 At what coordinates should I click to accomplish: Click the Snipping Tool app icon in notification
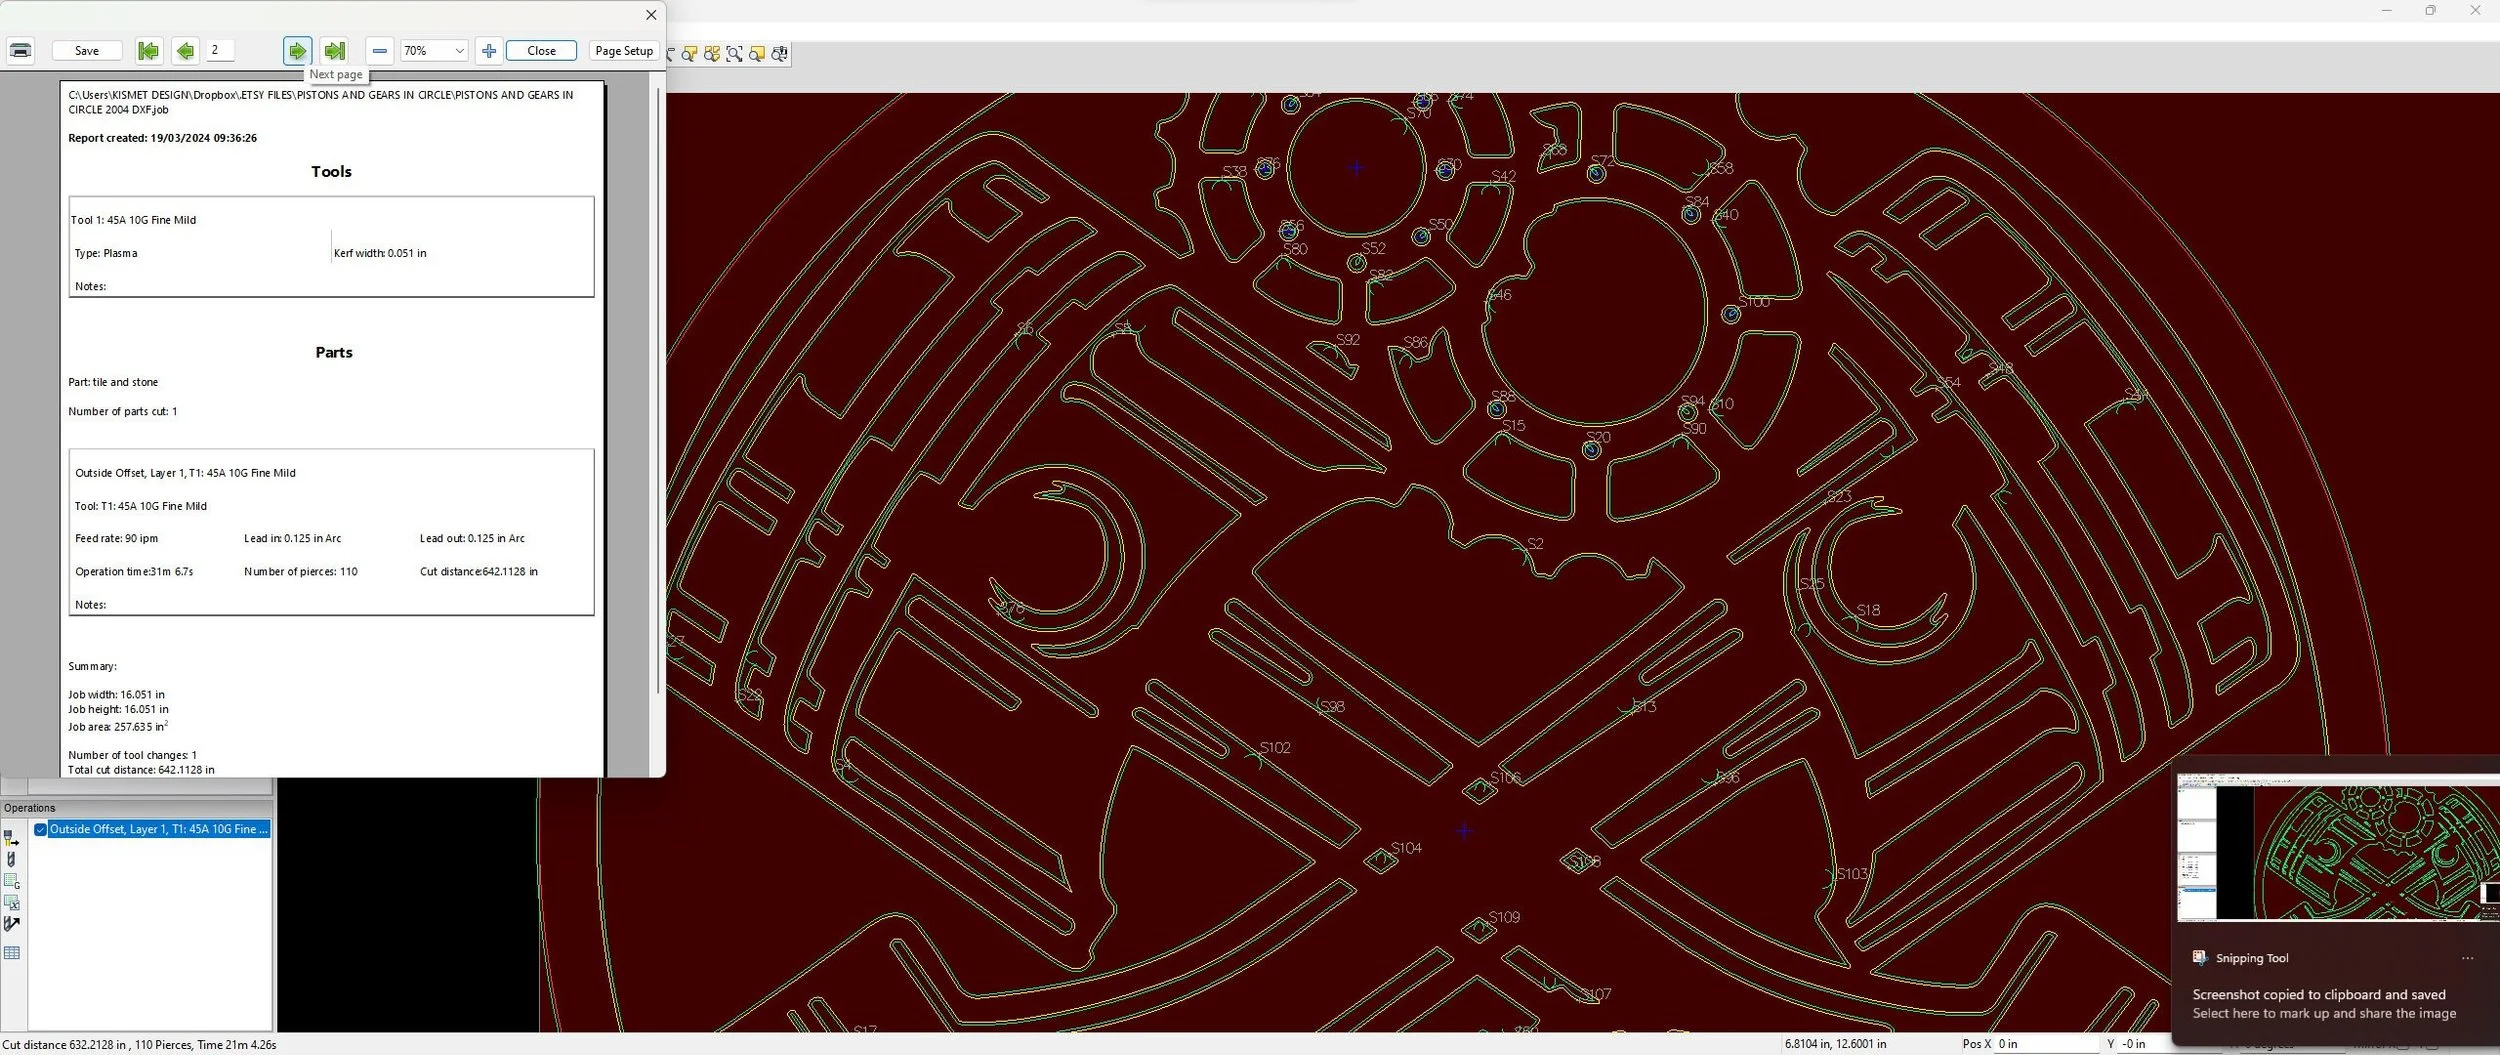tap(2199, 958)
